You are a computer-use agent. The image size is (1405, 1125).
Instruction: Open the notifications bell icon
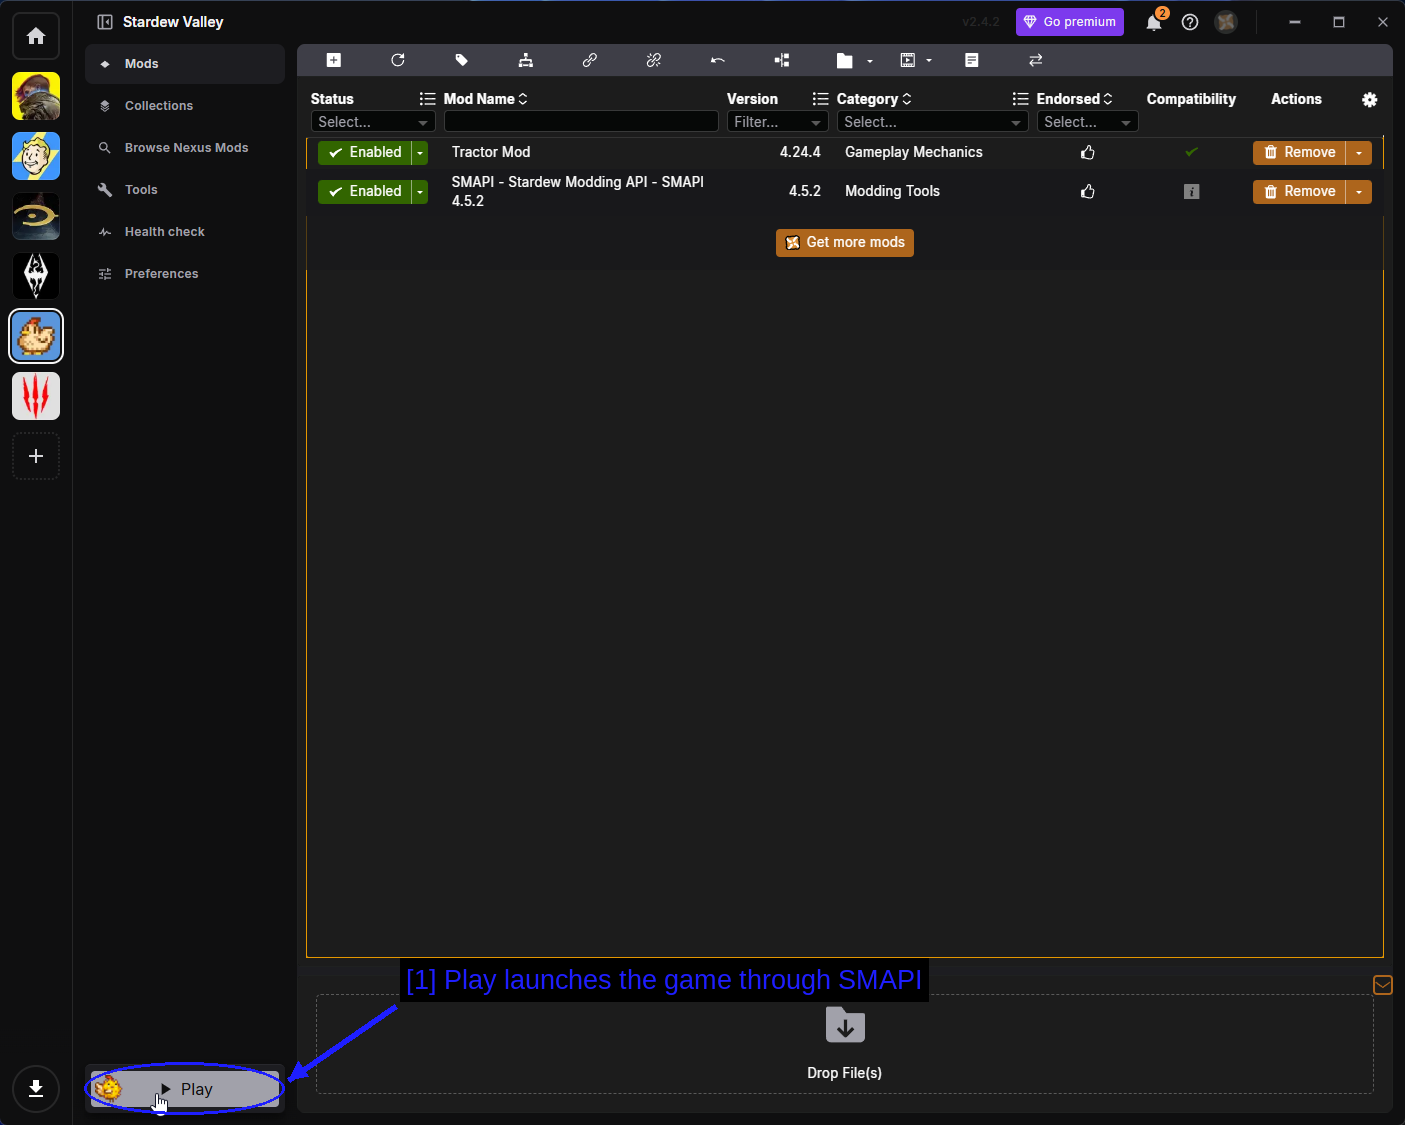click(1154, 22)
